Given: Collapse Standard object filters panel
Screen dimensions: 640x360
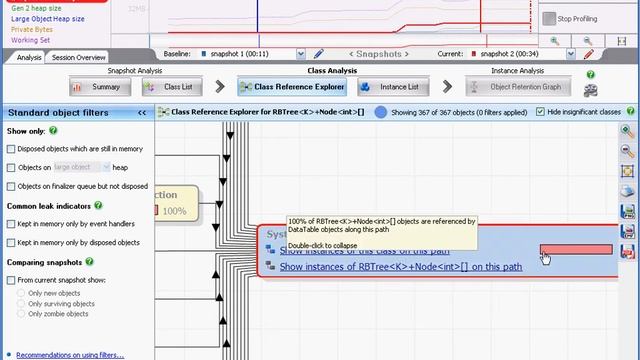Looking at the screenshot, I should [x=142, y=113].
